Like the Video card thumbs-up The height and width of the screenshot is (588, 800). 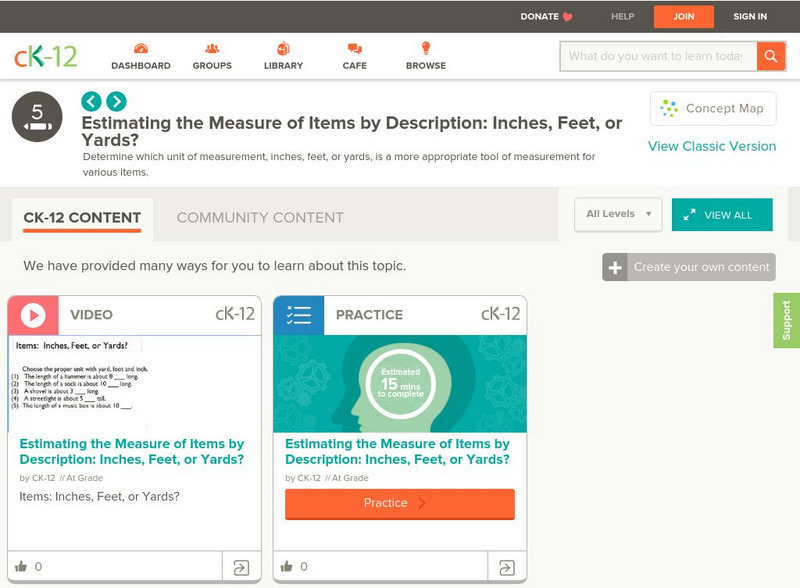coord(21,566)
